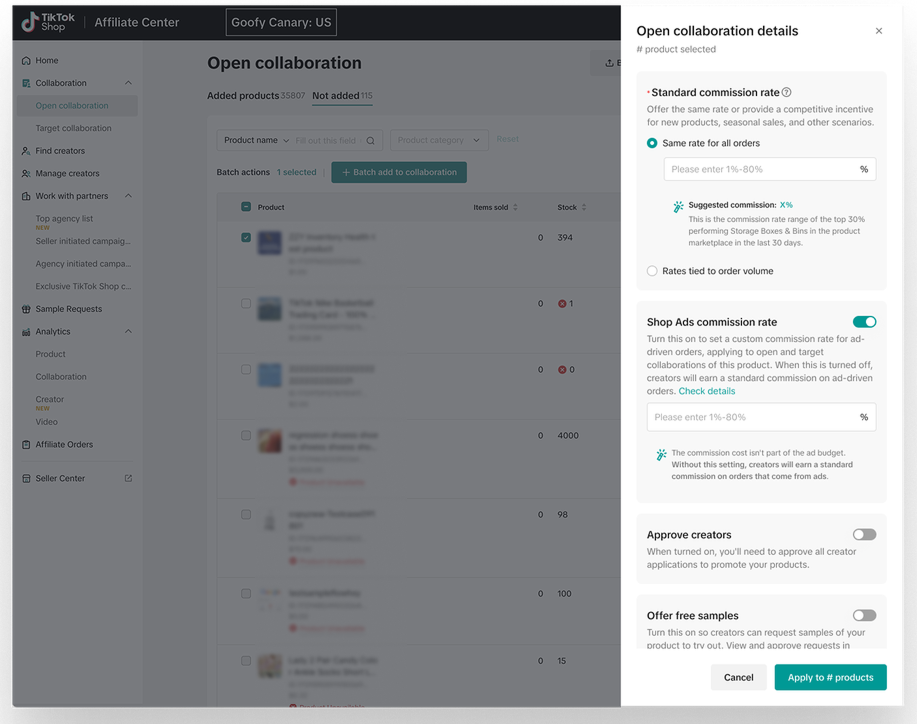This screenshot has width=917, height=724.
Task: Switch to the Added products tab
Action: point(243,96)
